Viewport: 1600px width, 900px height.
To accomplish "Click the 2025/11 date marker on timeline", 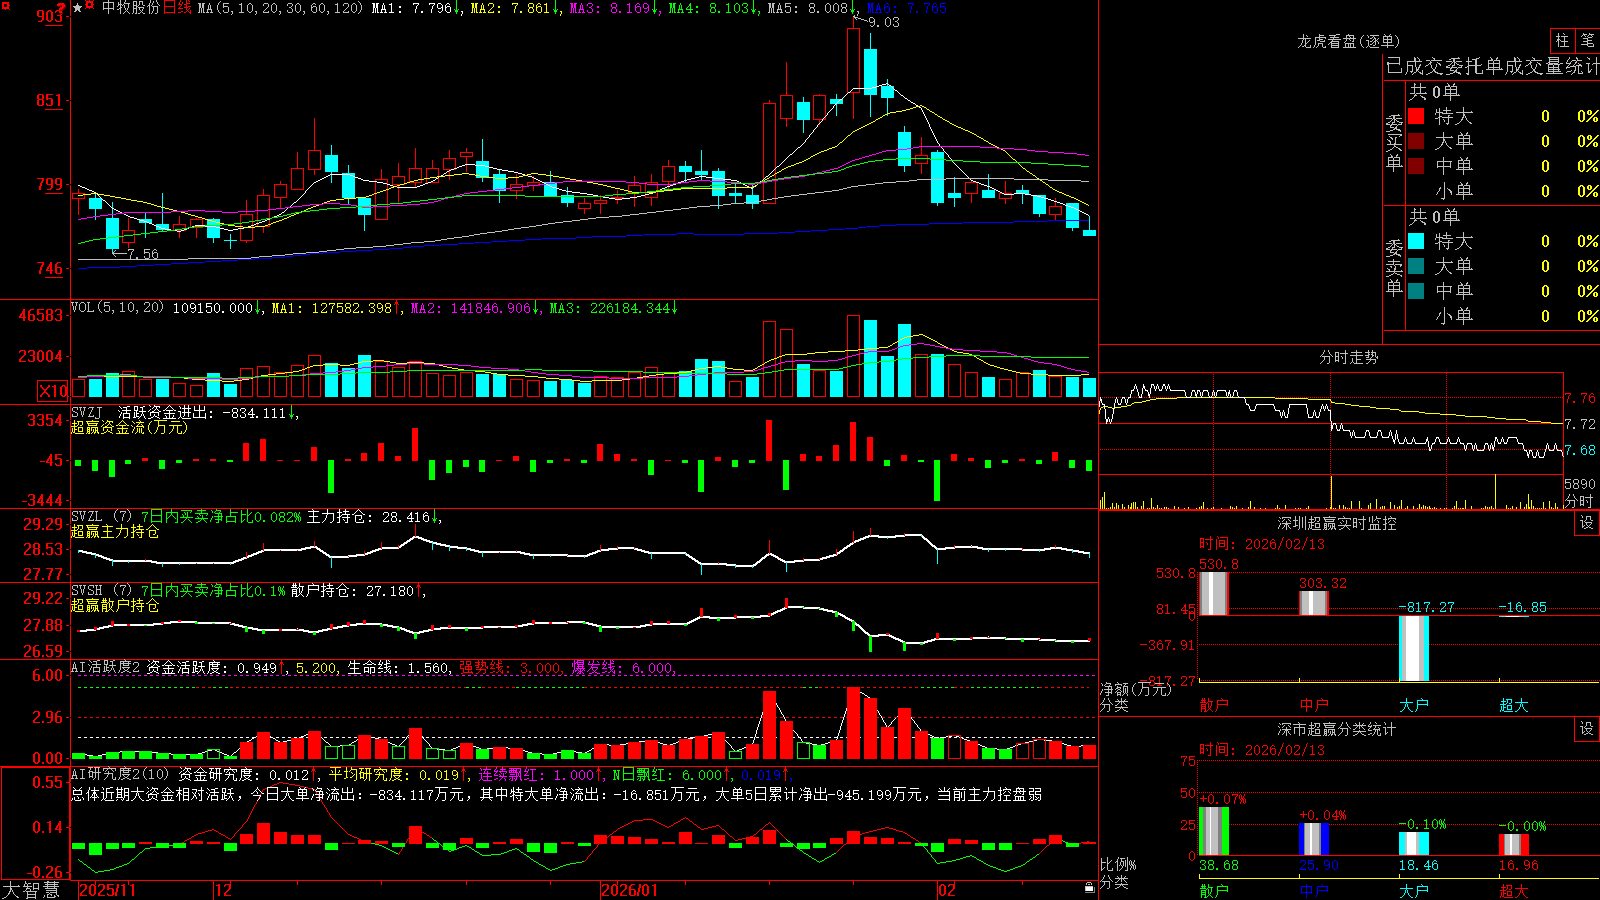I will point(107,890).
